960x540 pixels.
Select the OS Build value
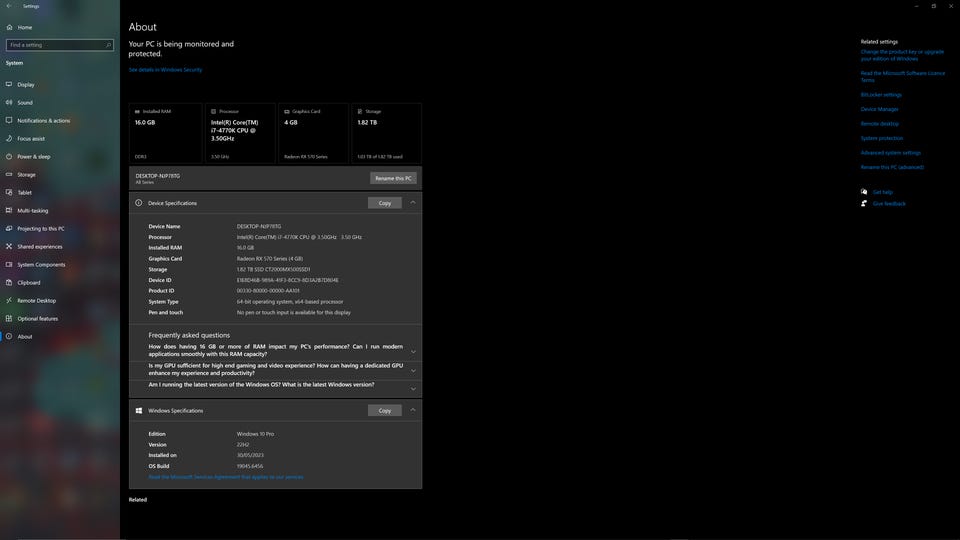(x=250, y=466)
